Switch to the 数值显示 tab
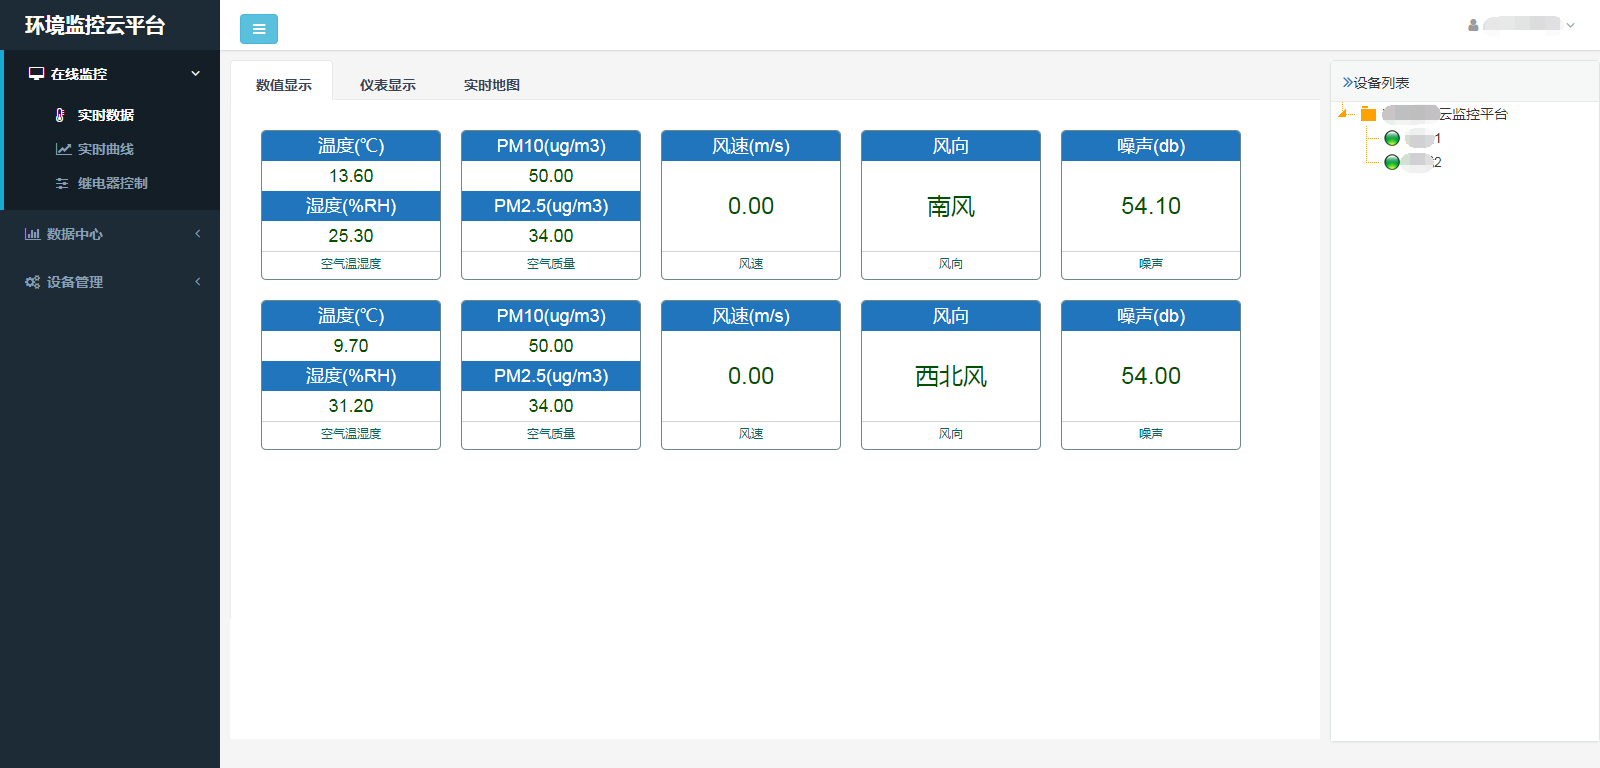1600x768 pixels. point(283,85)
